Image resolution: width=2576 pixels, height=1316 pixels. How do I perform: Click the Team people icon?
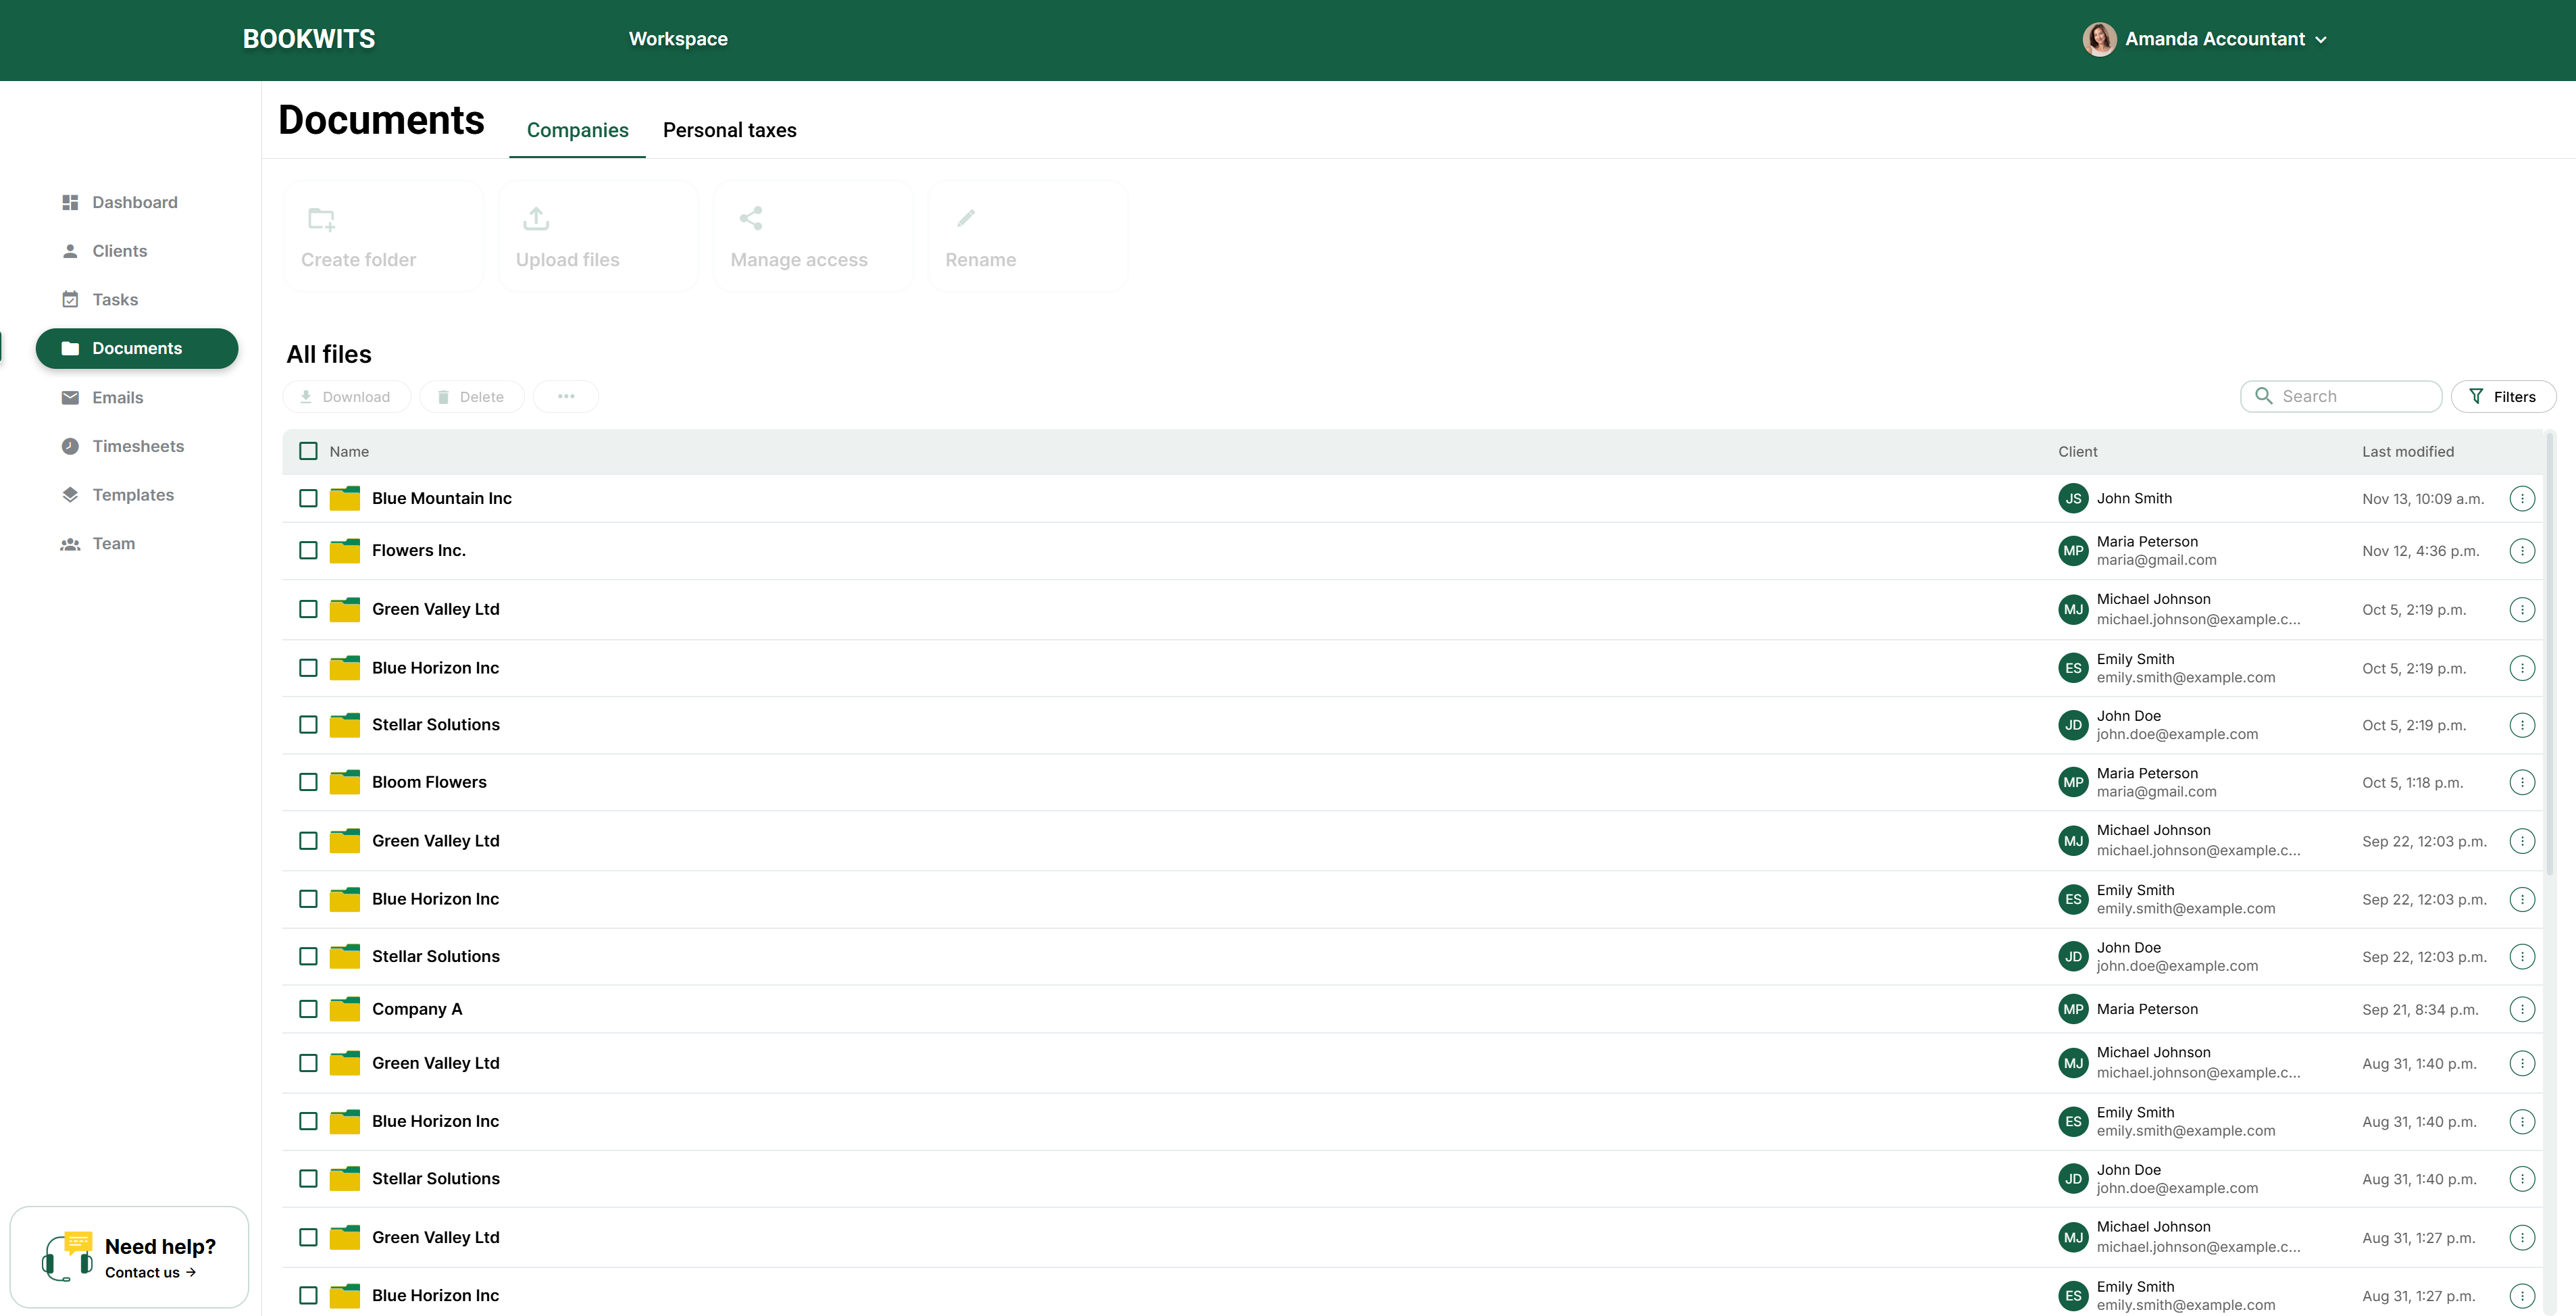click(x=70, y=544)
